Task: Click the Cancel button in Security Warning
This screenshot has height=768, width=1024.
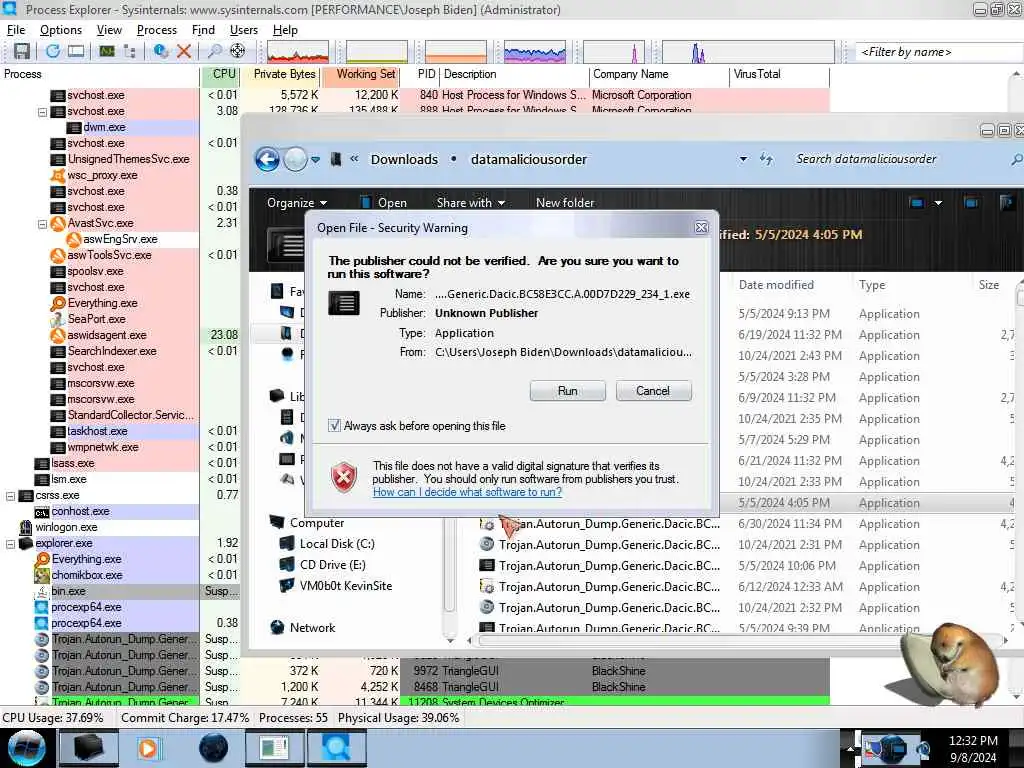Action: coord(653,391)
